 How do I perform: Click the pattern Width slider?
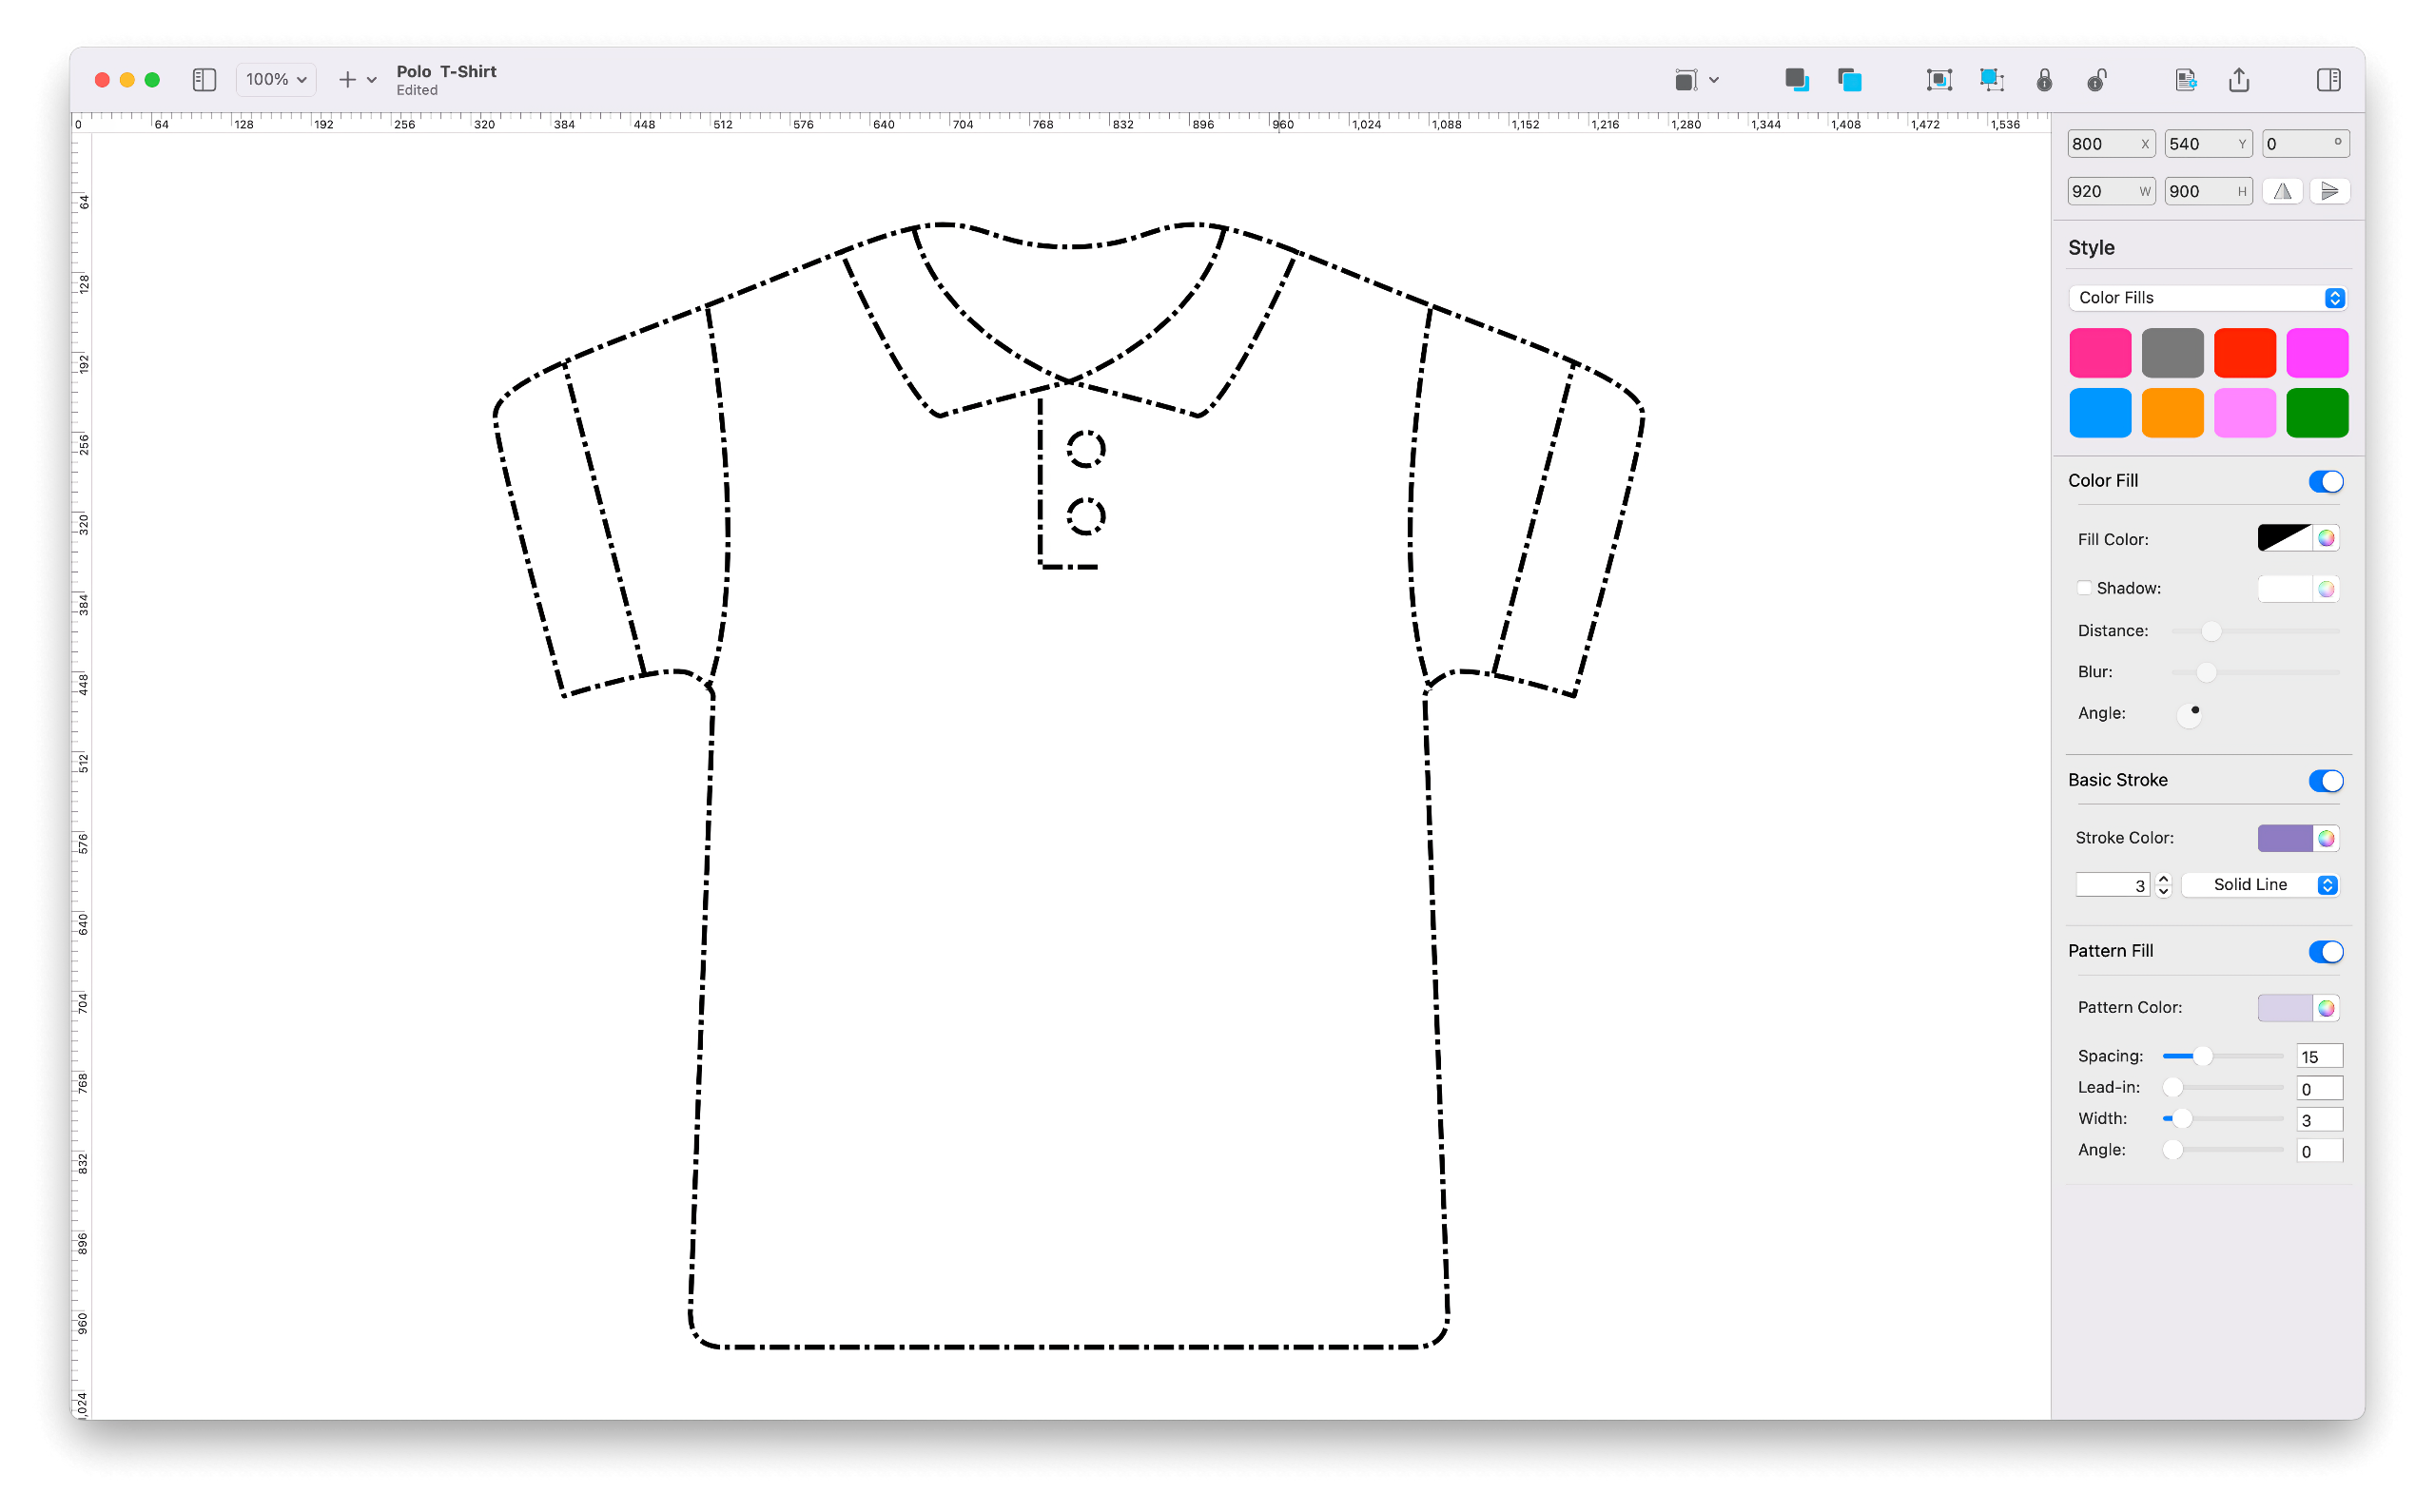pyautogui.click(x=2223, y=1118)
